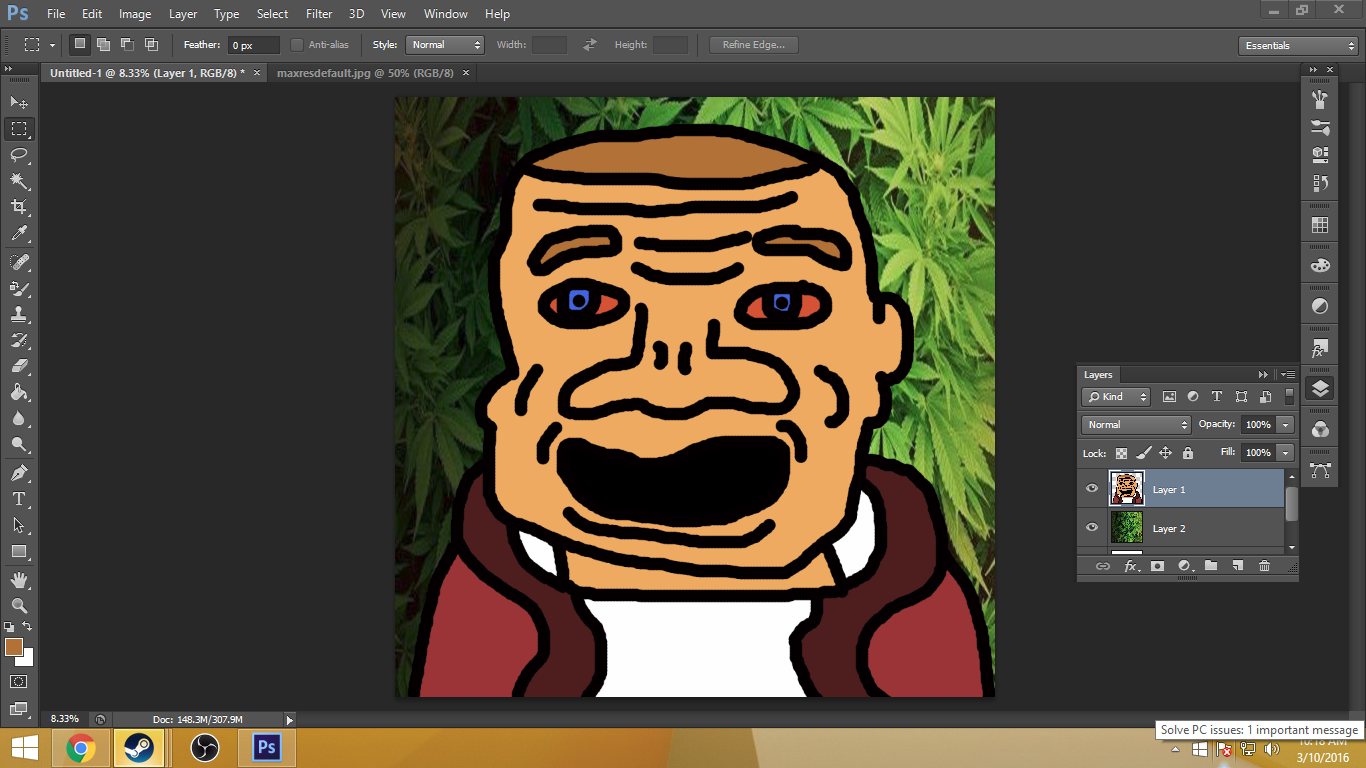Select the Eraser tool
Image resolution: width=1366 pixels, height=768 pixels.
tap(19, 366)
